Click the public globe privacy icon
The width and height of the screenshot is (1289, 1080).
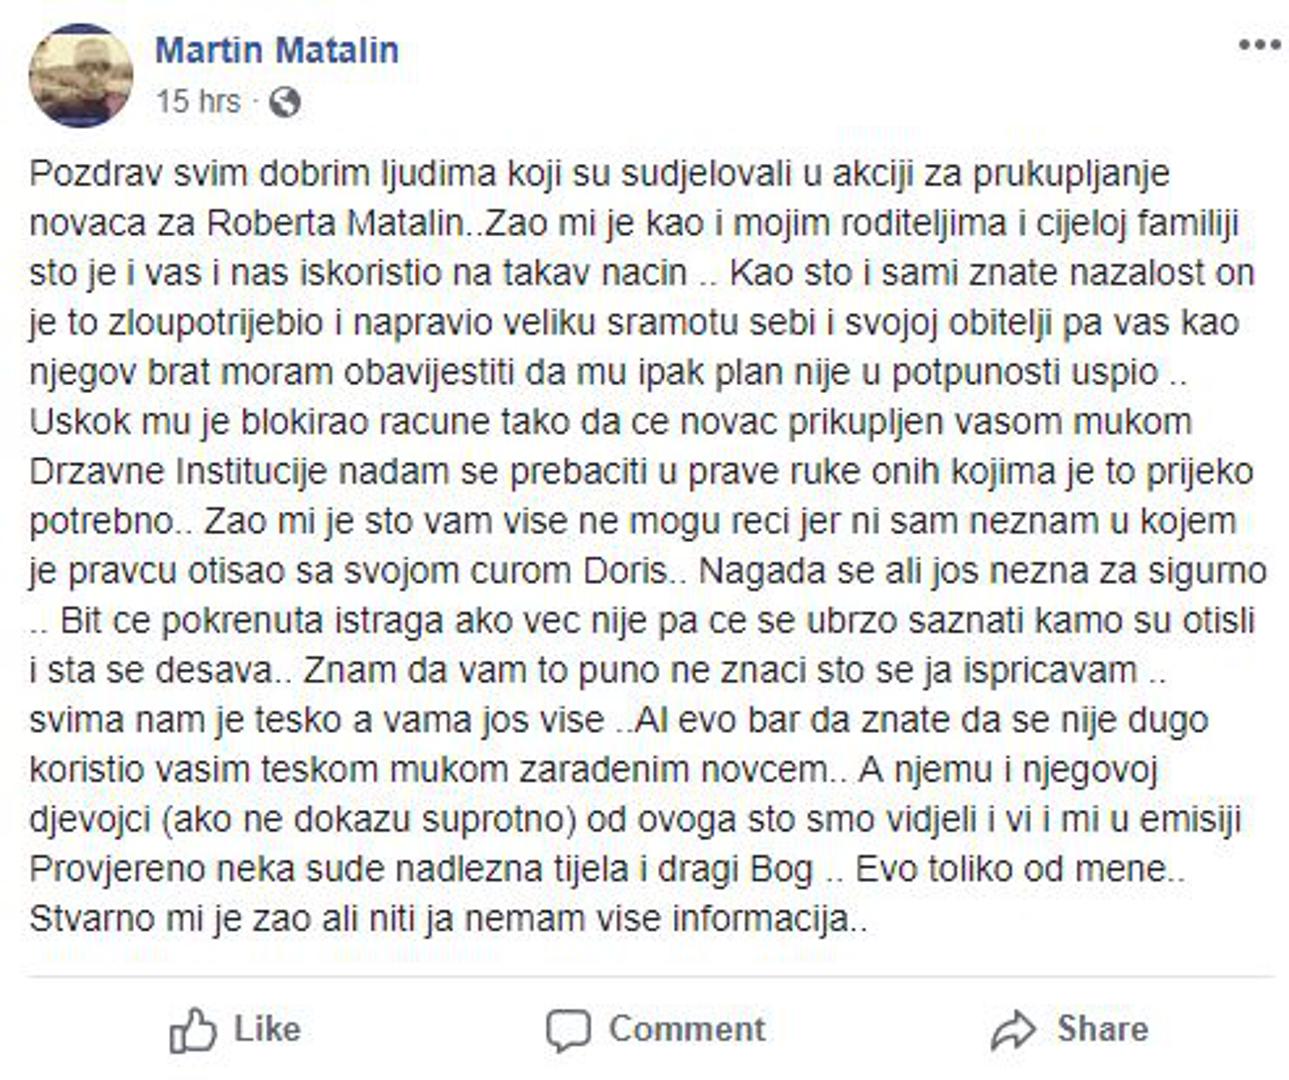[x=285, y=102]
